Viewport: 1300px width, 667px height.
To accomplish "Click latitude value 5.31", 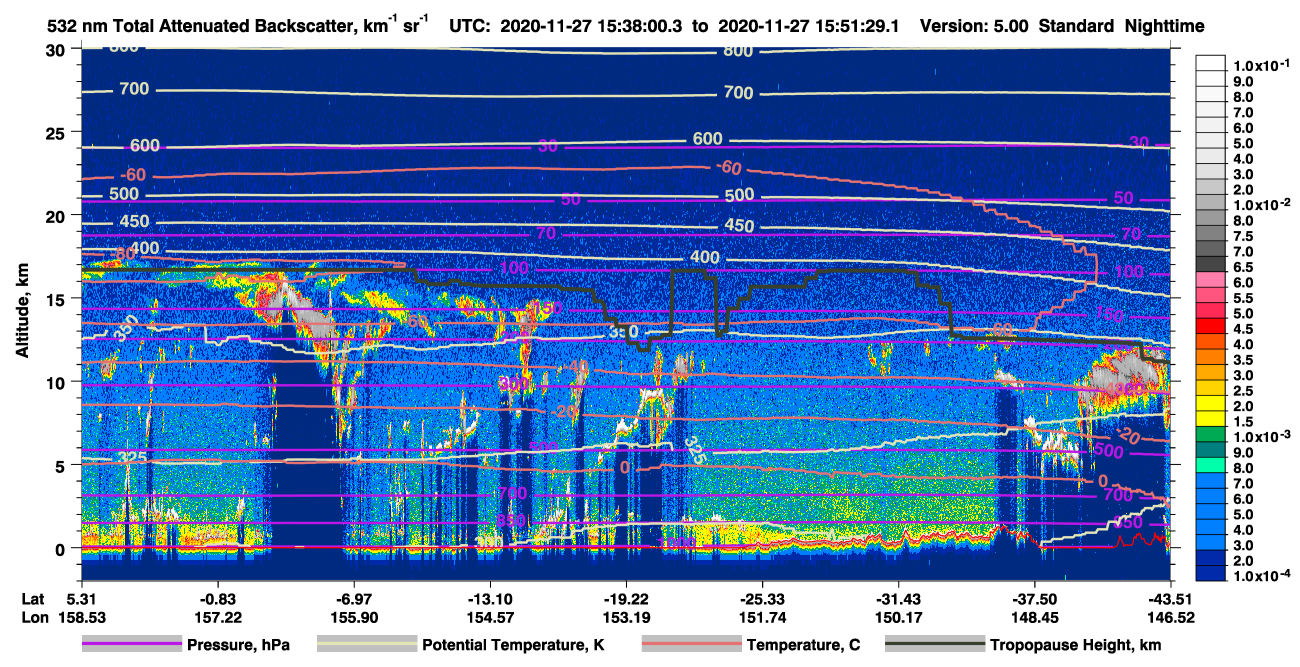I will pos(81,598).
